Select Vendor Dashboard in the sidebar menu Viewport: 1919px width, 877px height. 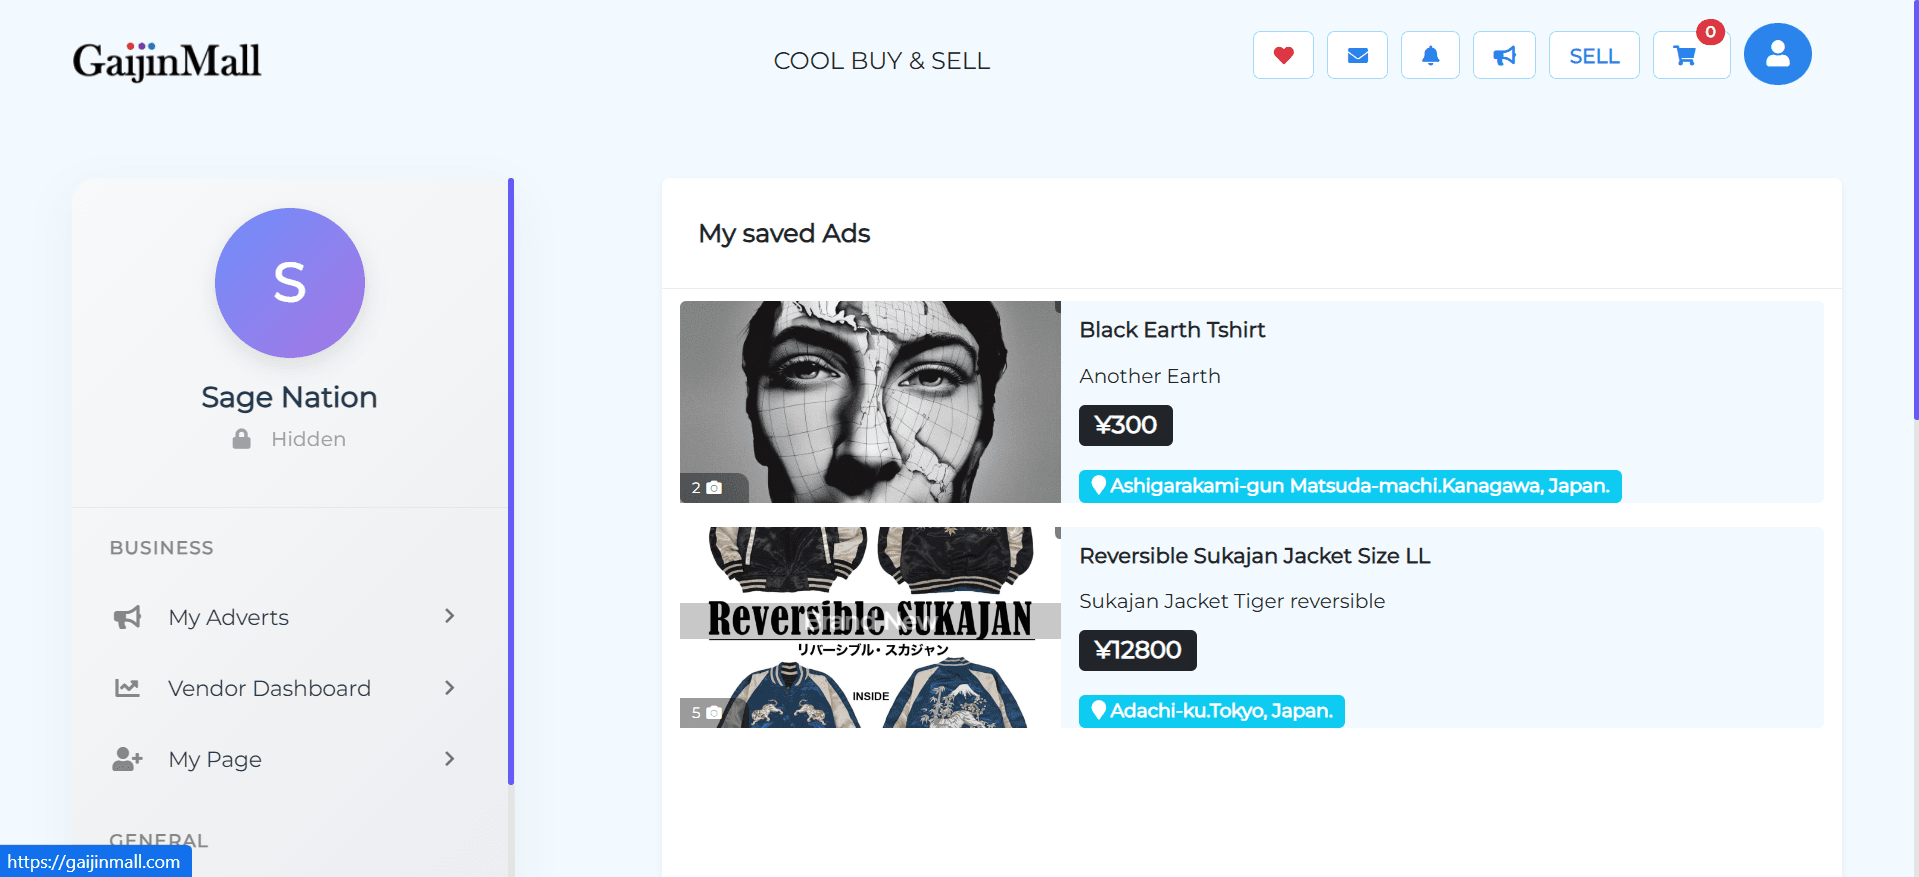coord(268,688)
